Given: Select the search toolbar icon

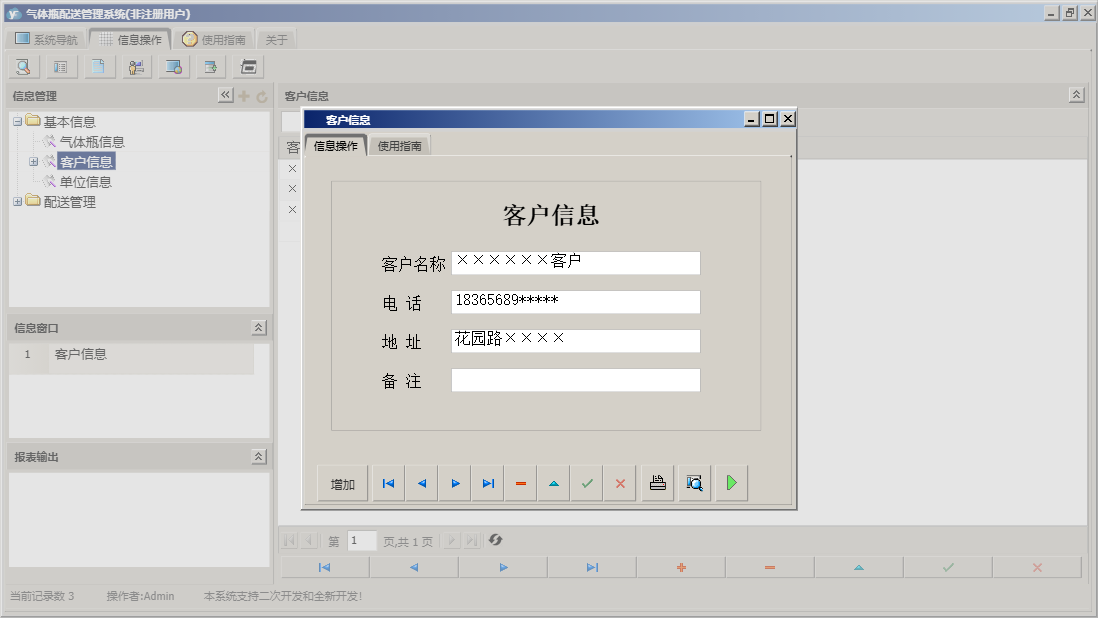Looking at the screenshot, I should click(x=22, y=66).
